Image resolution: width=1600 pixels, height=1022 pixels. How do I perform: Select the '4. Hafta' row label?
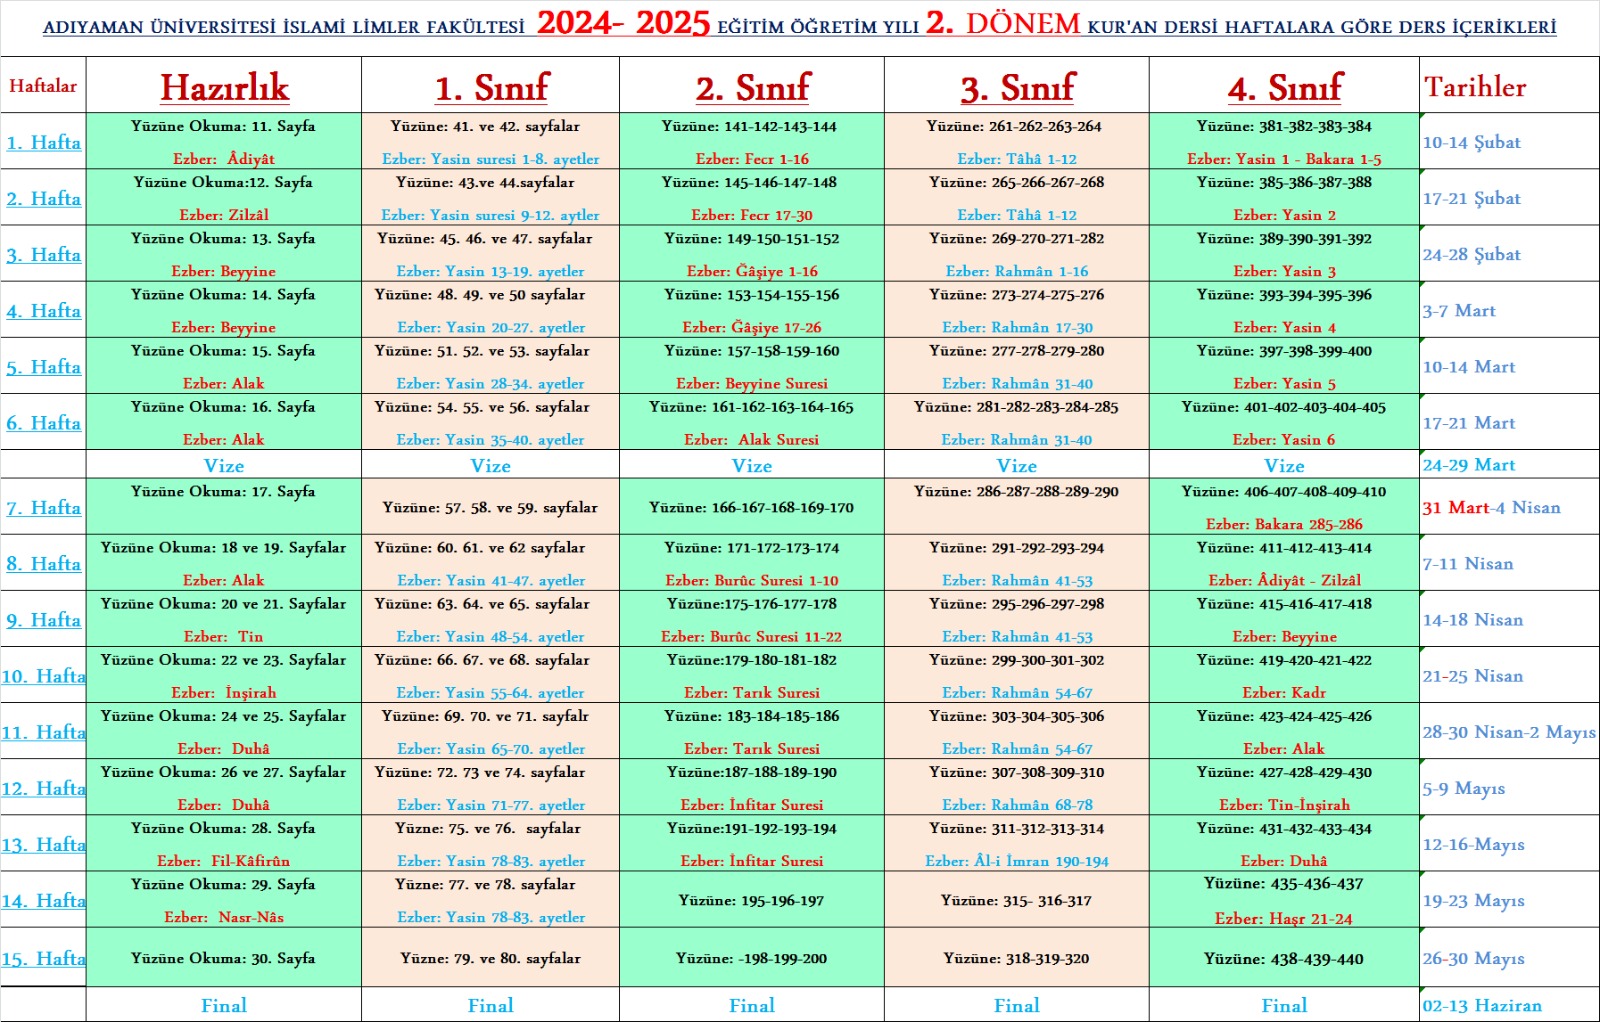coord(44,310)
